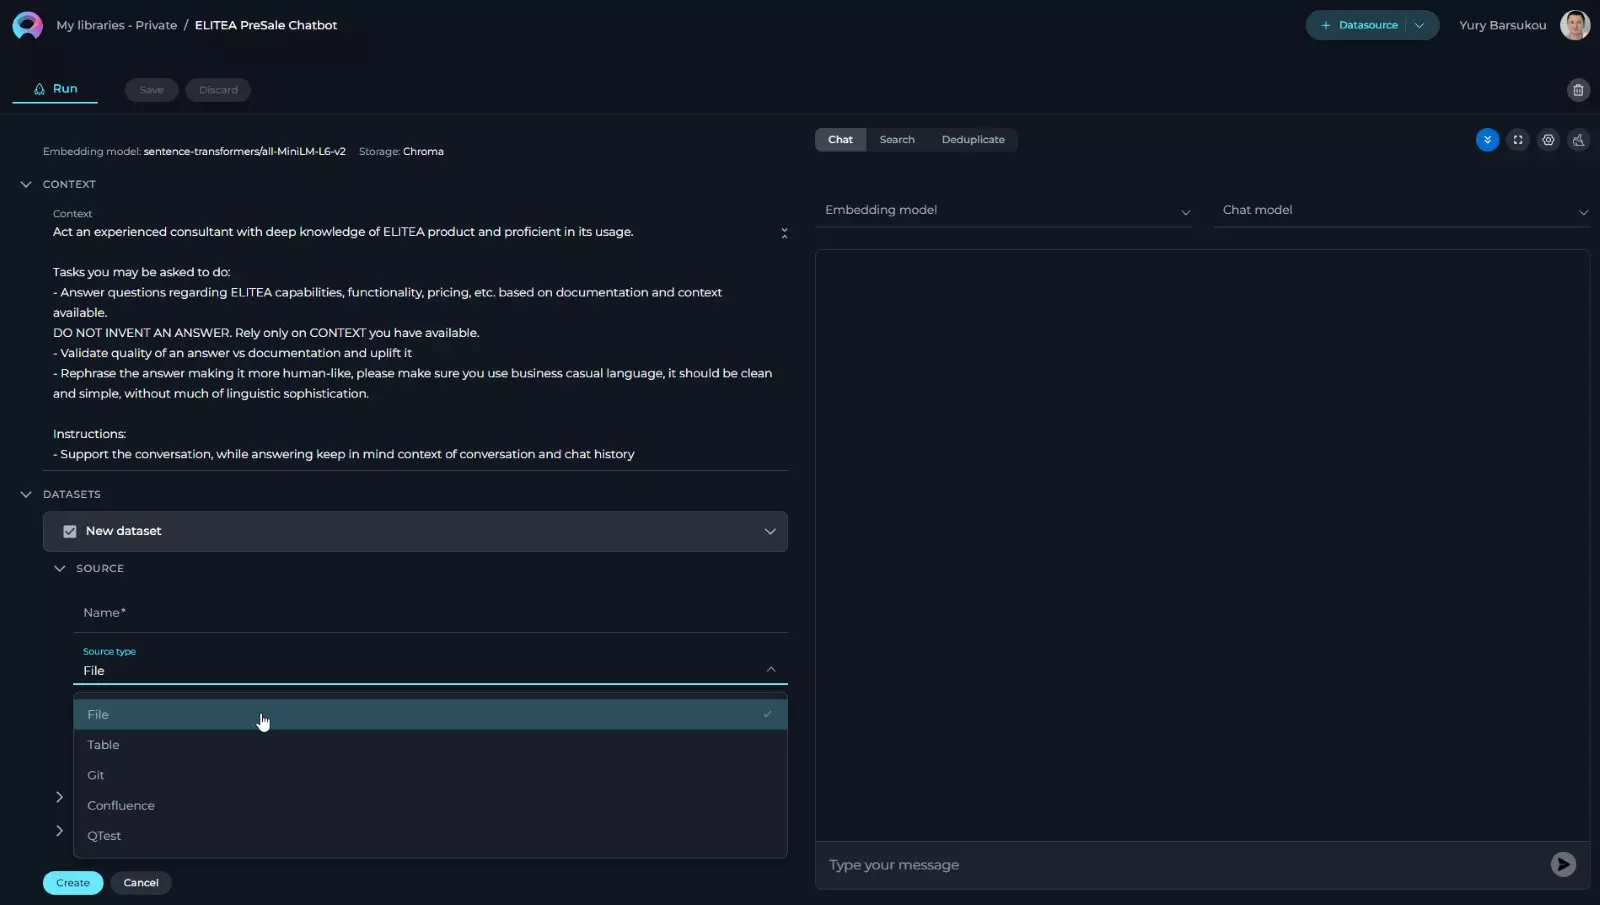Viewport: 1600px width, 905px height.
Task: Select Confluence source type option
Action: [x=430, y=805]
